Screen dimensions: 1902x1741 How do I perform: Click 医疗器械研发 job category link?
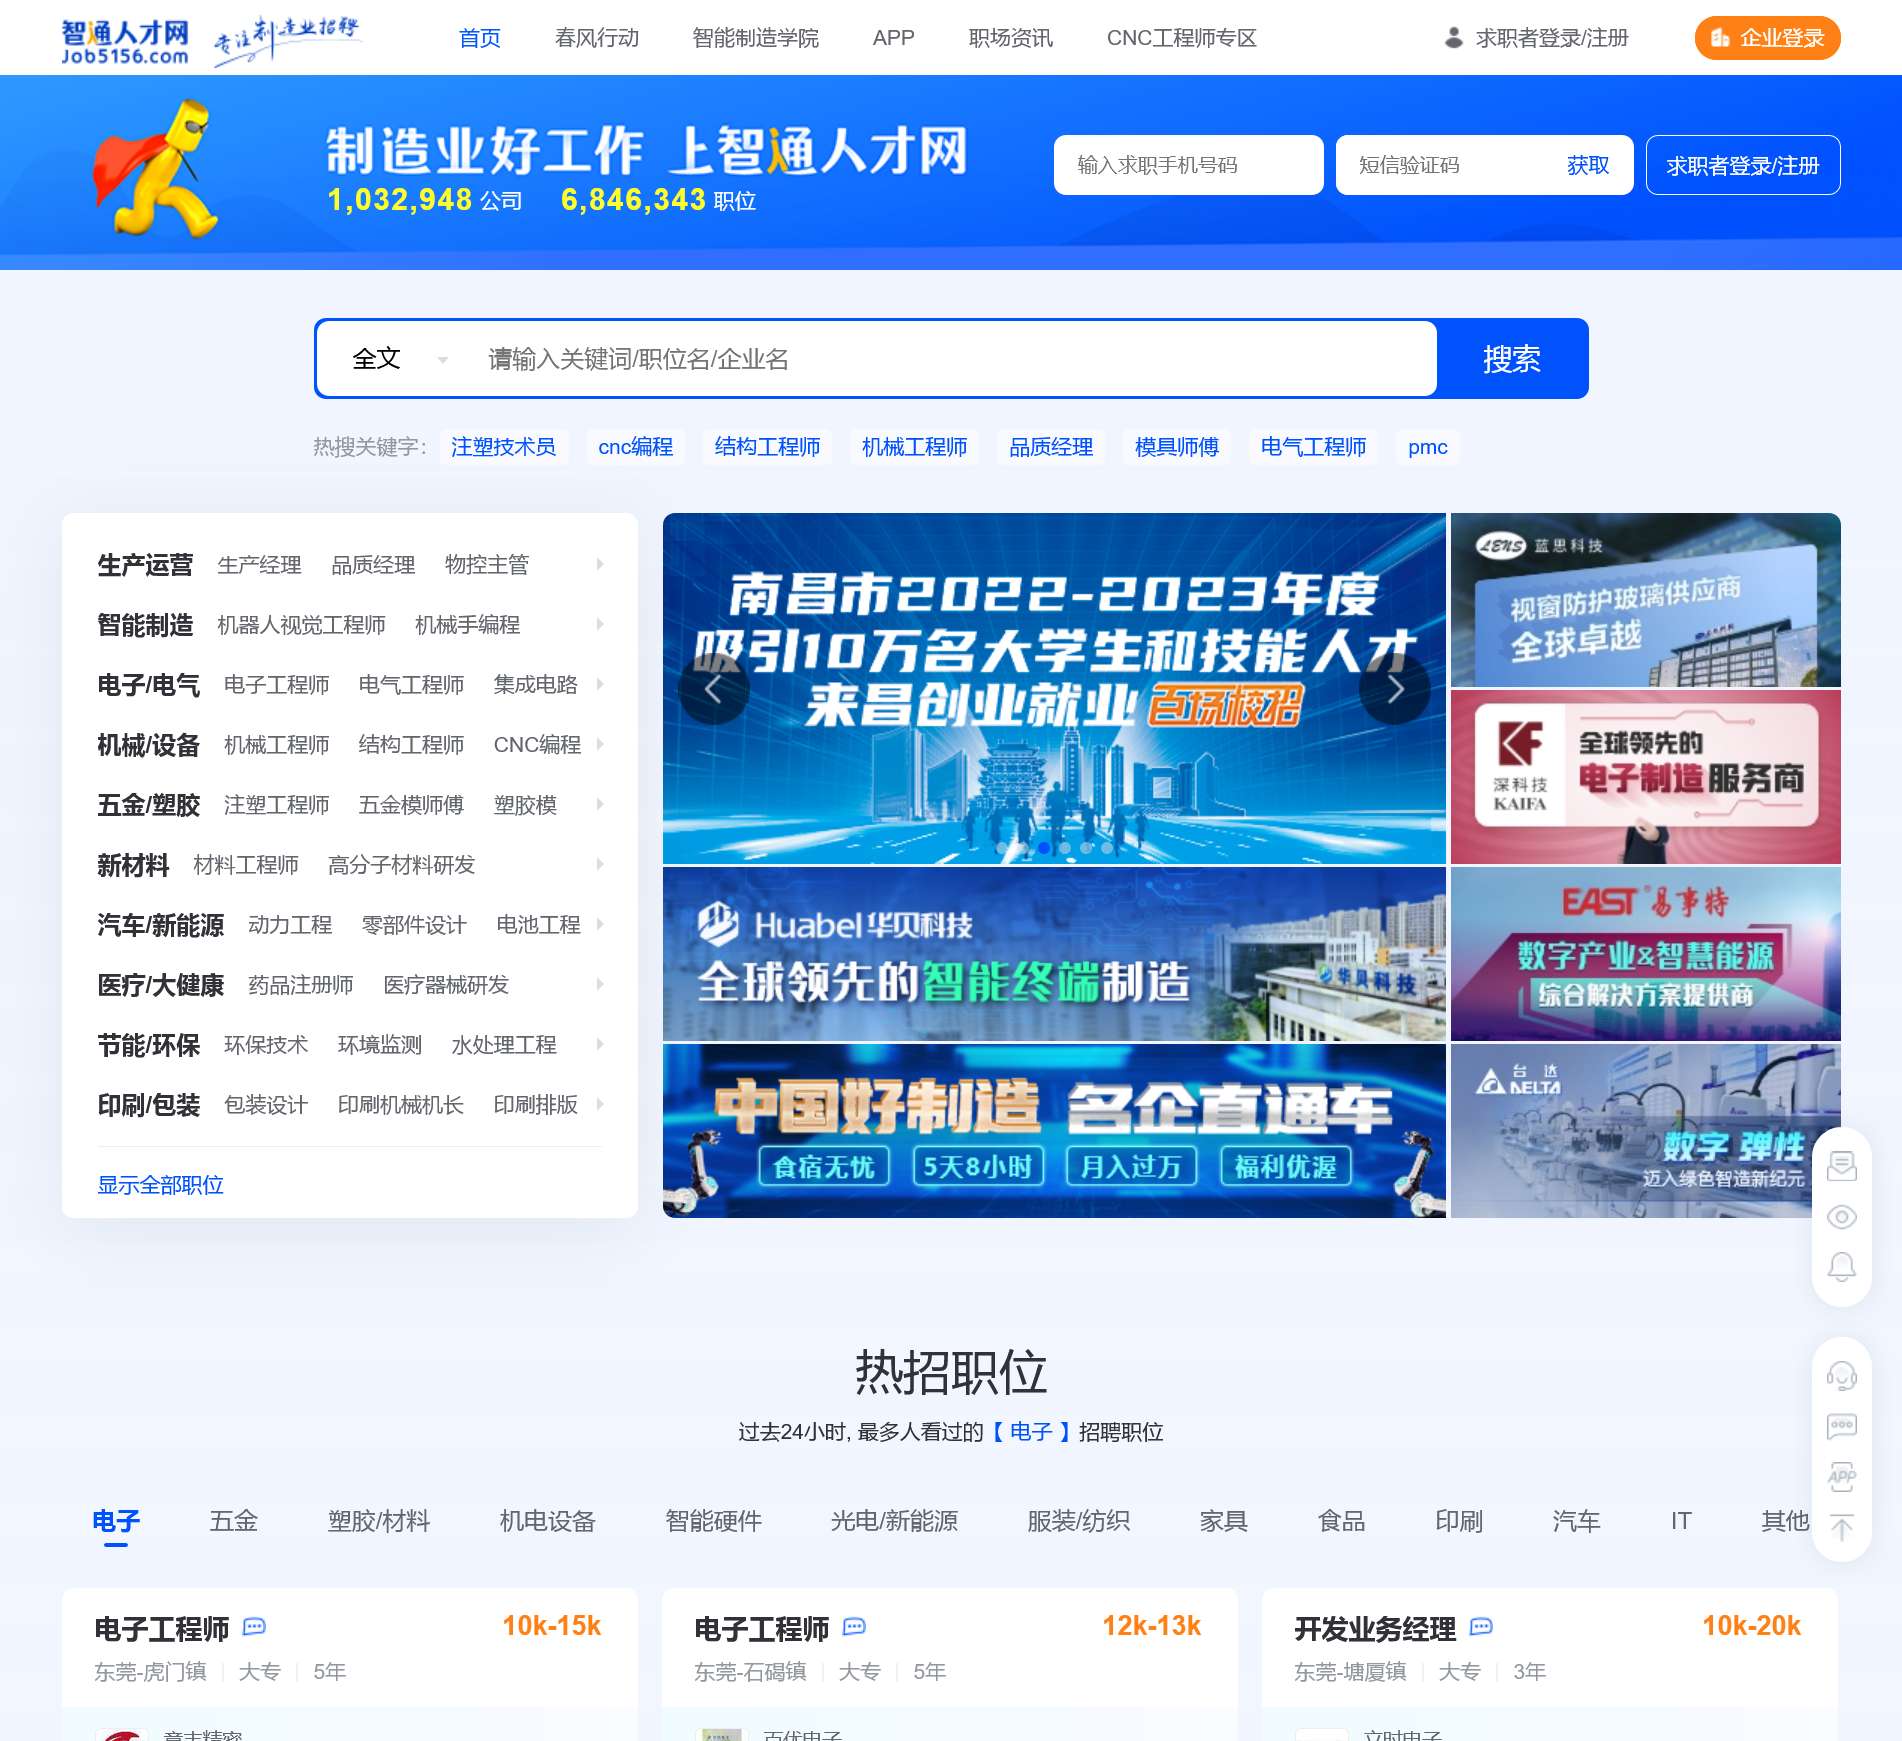pos(446,985)
